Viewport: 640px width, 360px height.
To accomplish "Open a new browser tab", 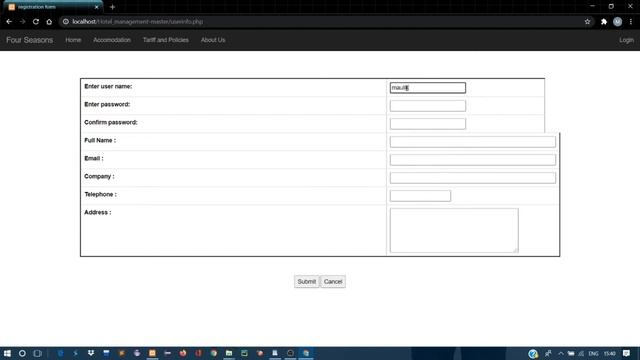I will (112, 7).
